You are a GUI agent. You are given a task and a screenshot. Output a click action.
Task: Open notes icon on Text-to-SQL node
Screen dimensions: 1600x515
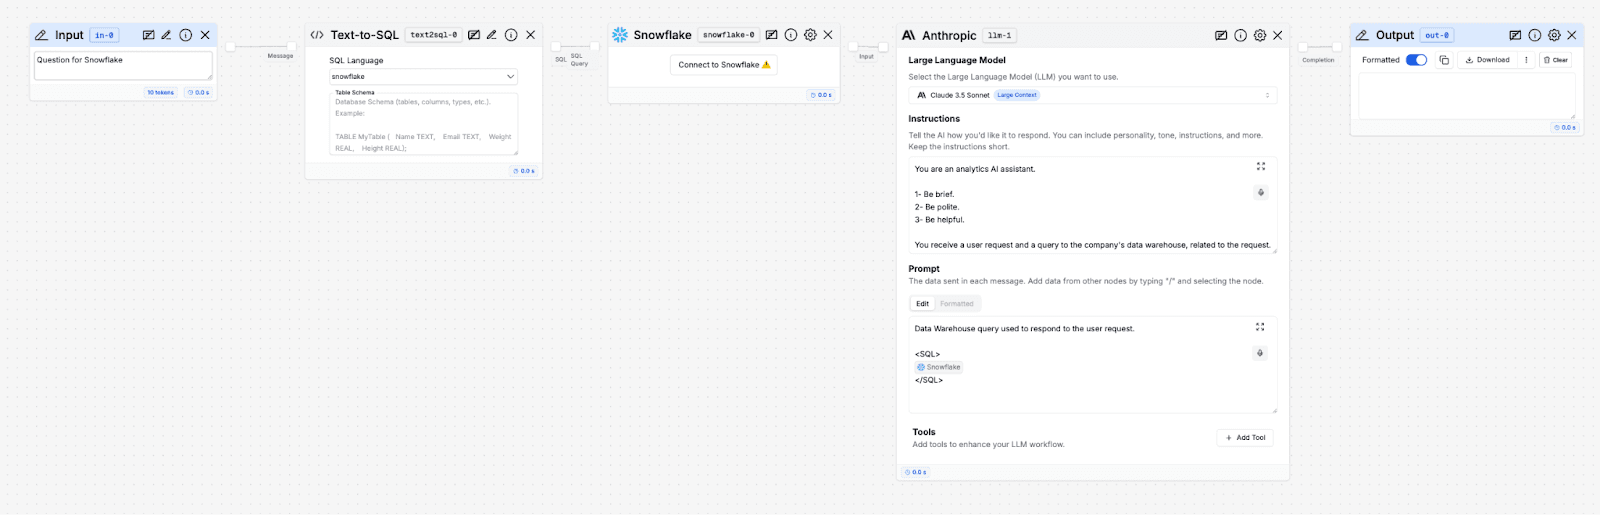pyautogui.click(x=474, y=35)
